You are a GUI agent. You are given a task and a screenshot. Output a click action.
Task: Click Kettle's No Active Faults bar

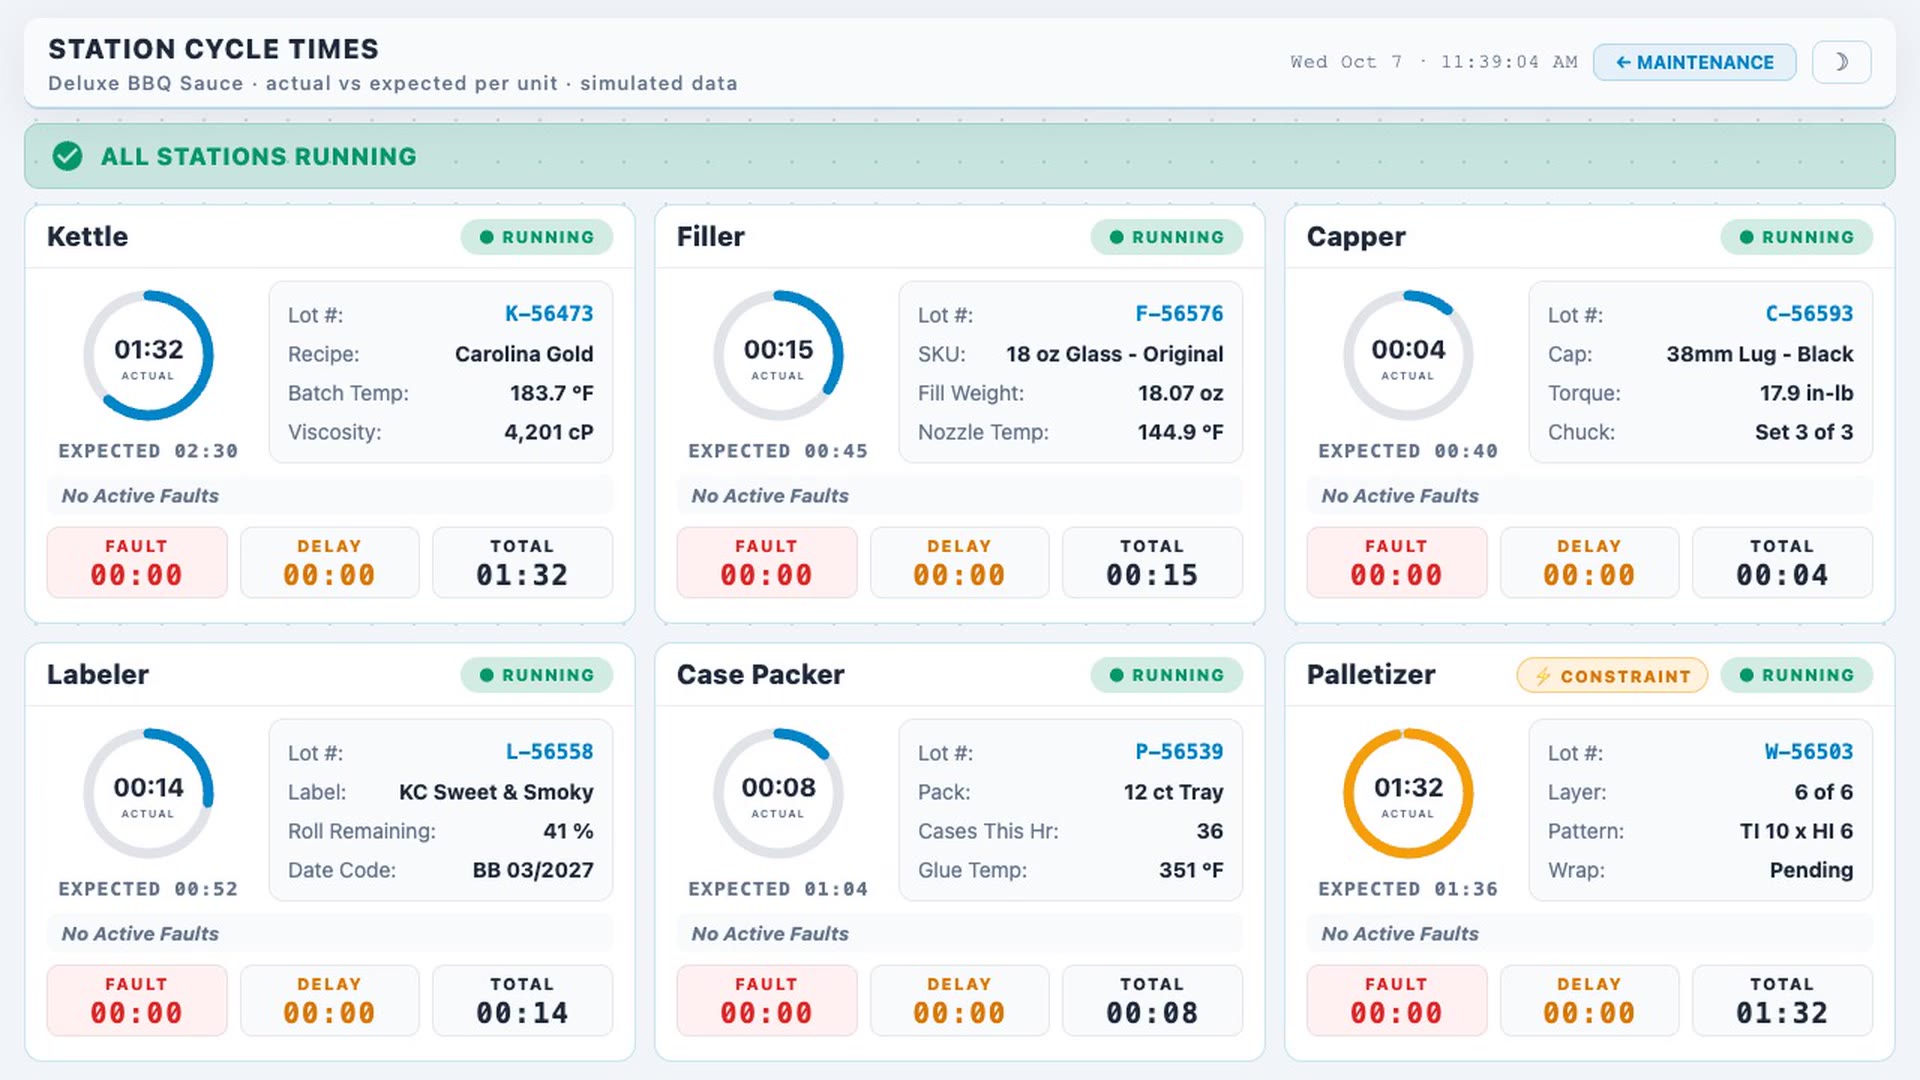pyautogui.click(x=330, y=496)
